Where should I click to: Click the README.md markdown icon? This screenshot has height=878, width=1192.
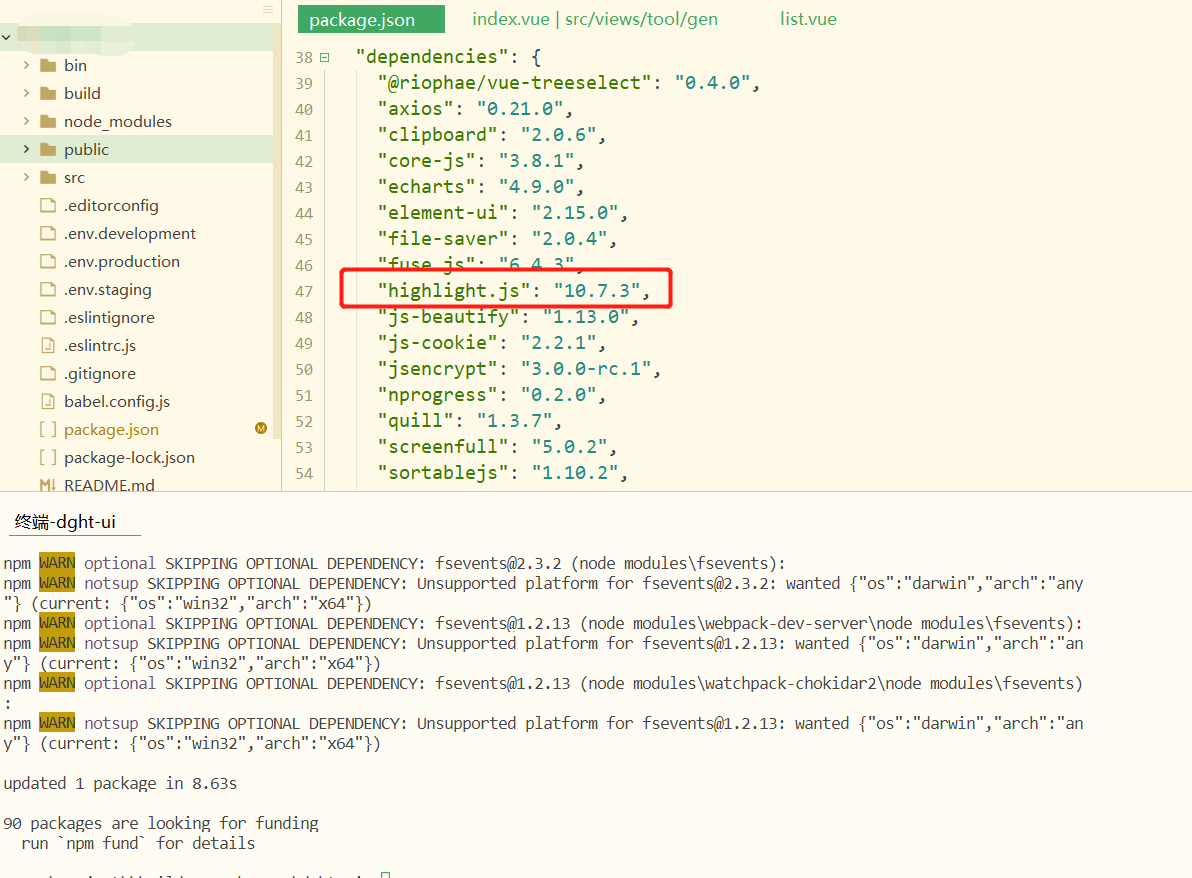coord(48,485)
